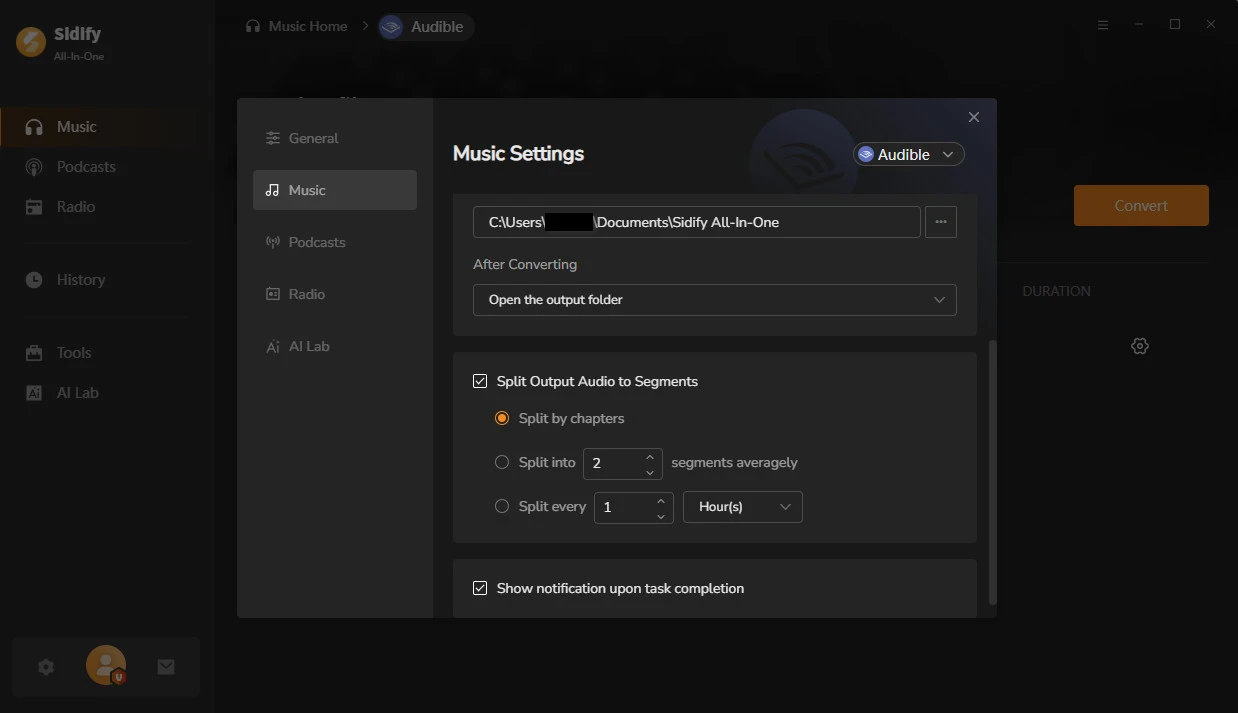Open the user profile avatar
Viewport: 1238px width, 713px height.
tap(106, 665)
